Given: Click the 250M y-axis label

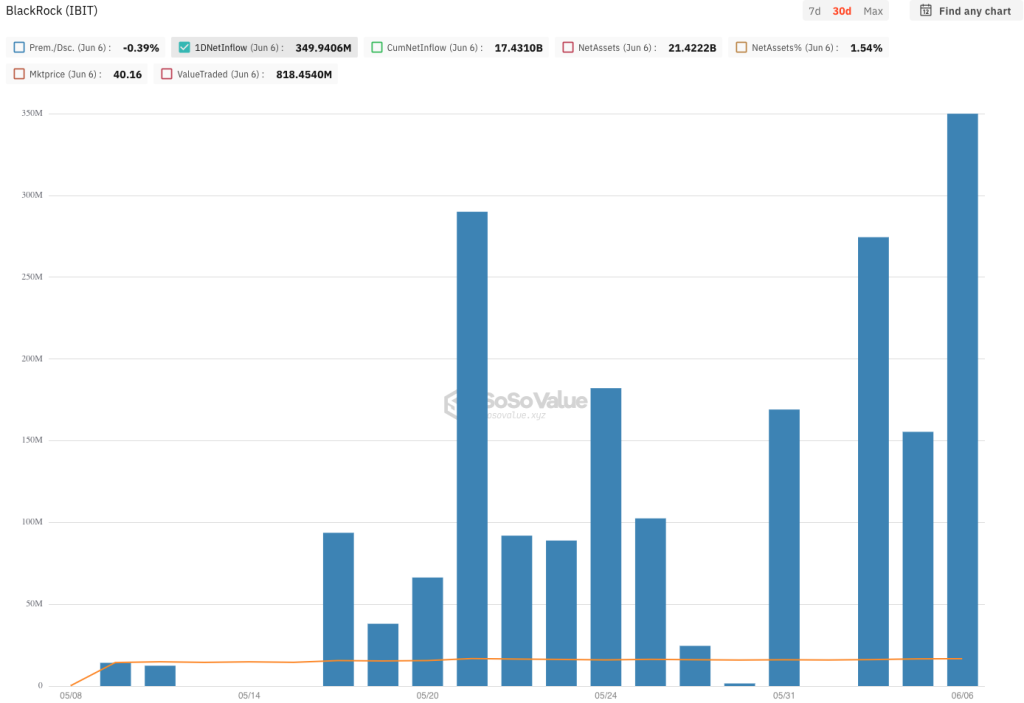Looking at the screenshot, I should [31, 276].
